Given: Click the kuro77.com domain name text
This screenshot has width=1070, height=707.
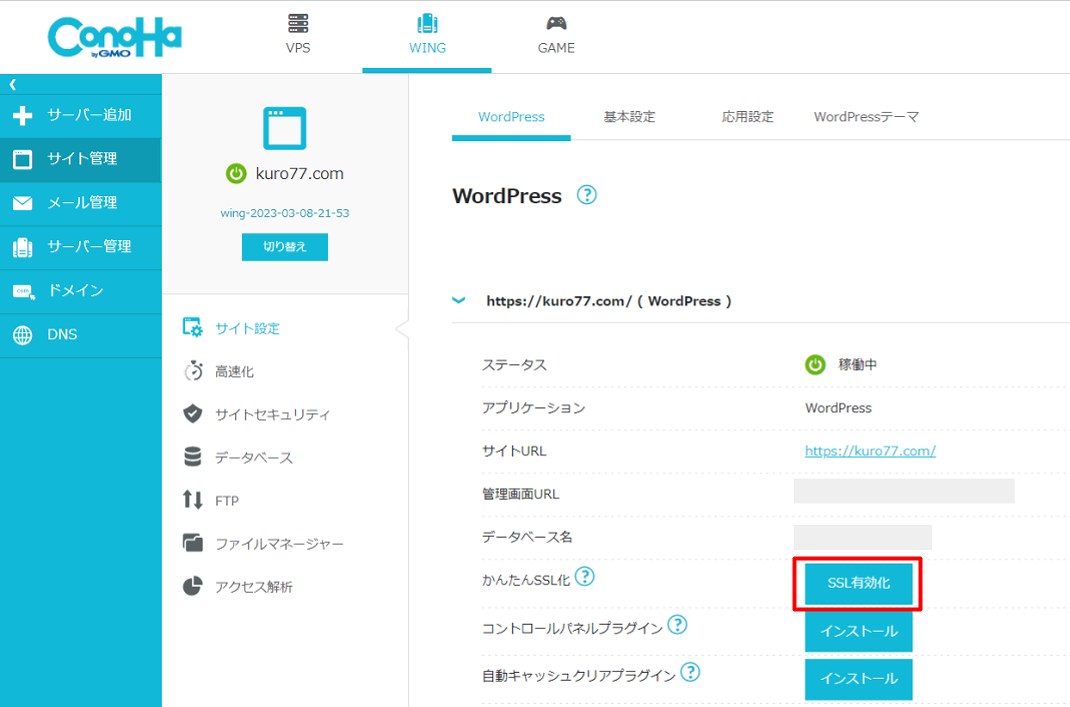Looking at the screenshot, I should click(x=300, y=173).
